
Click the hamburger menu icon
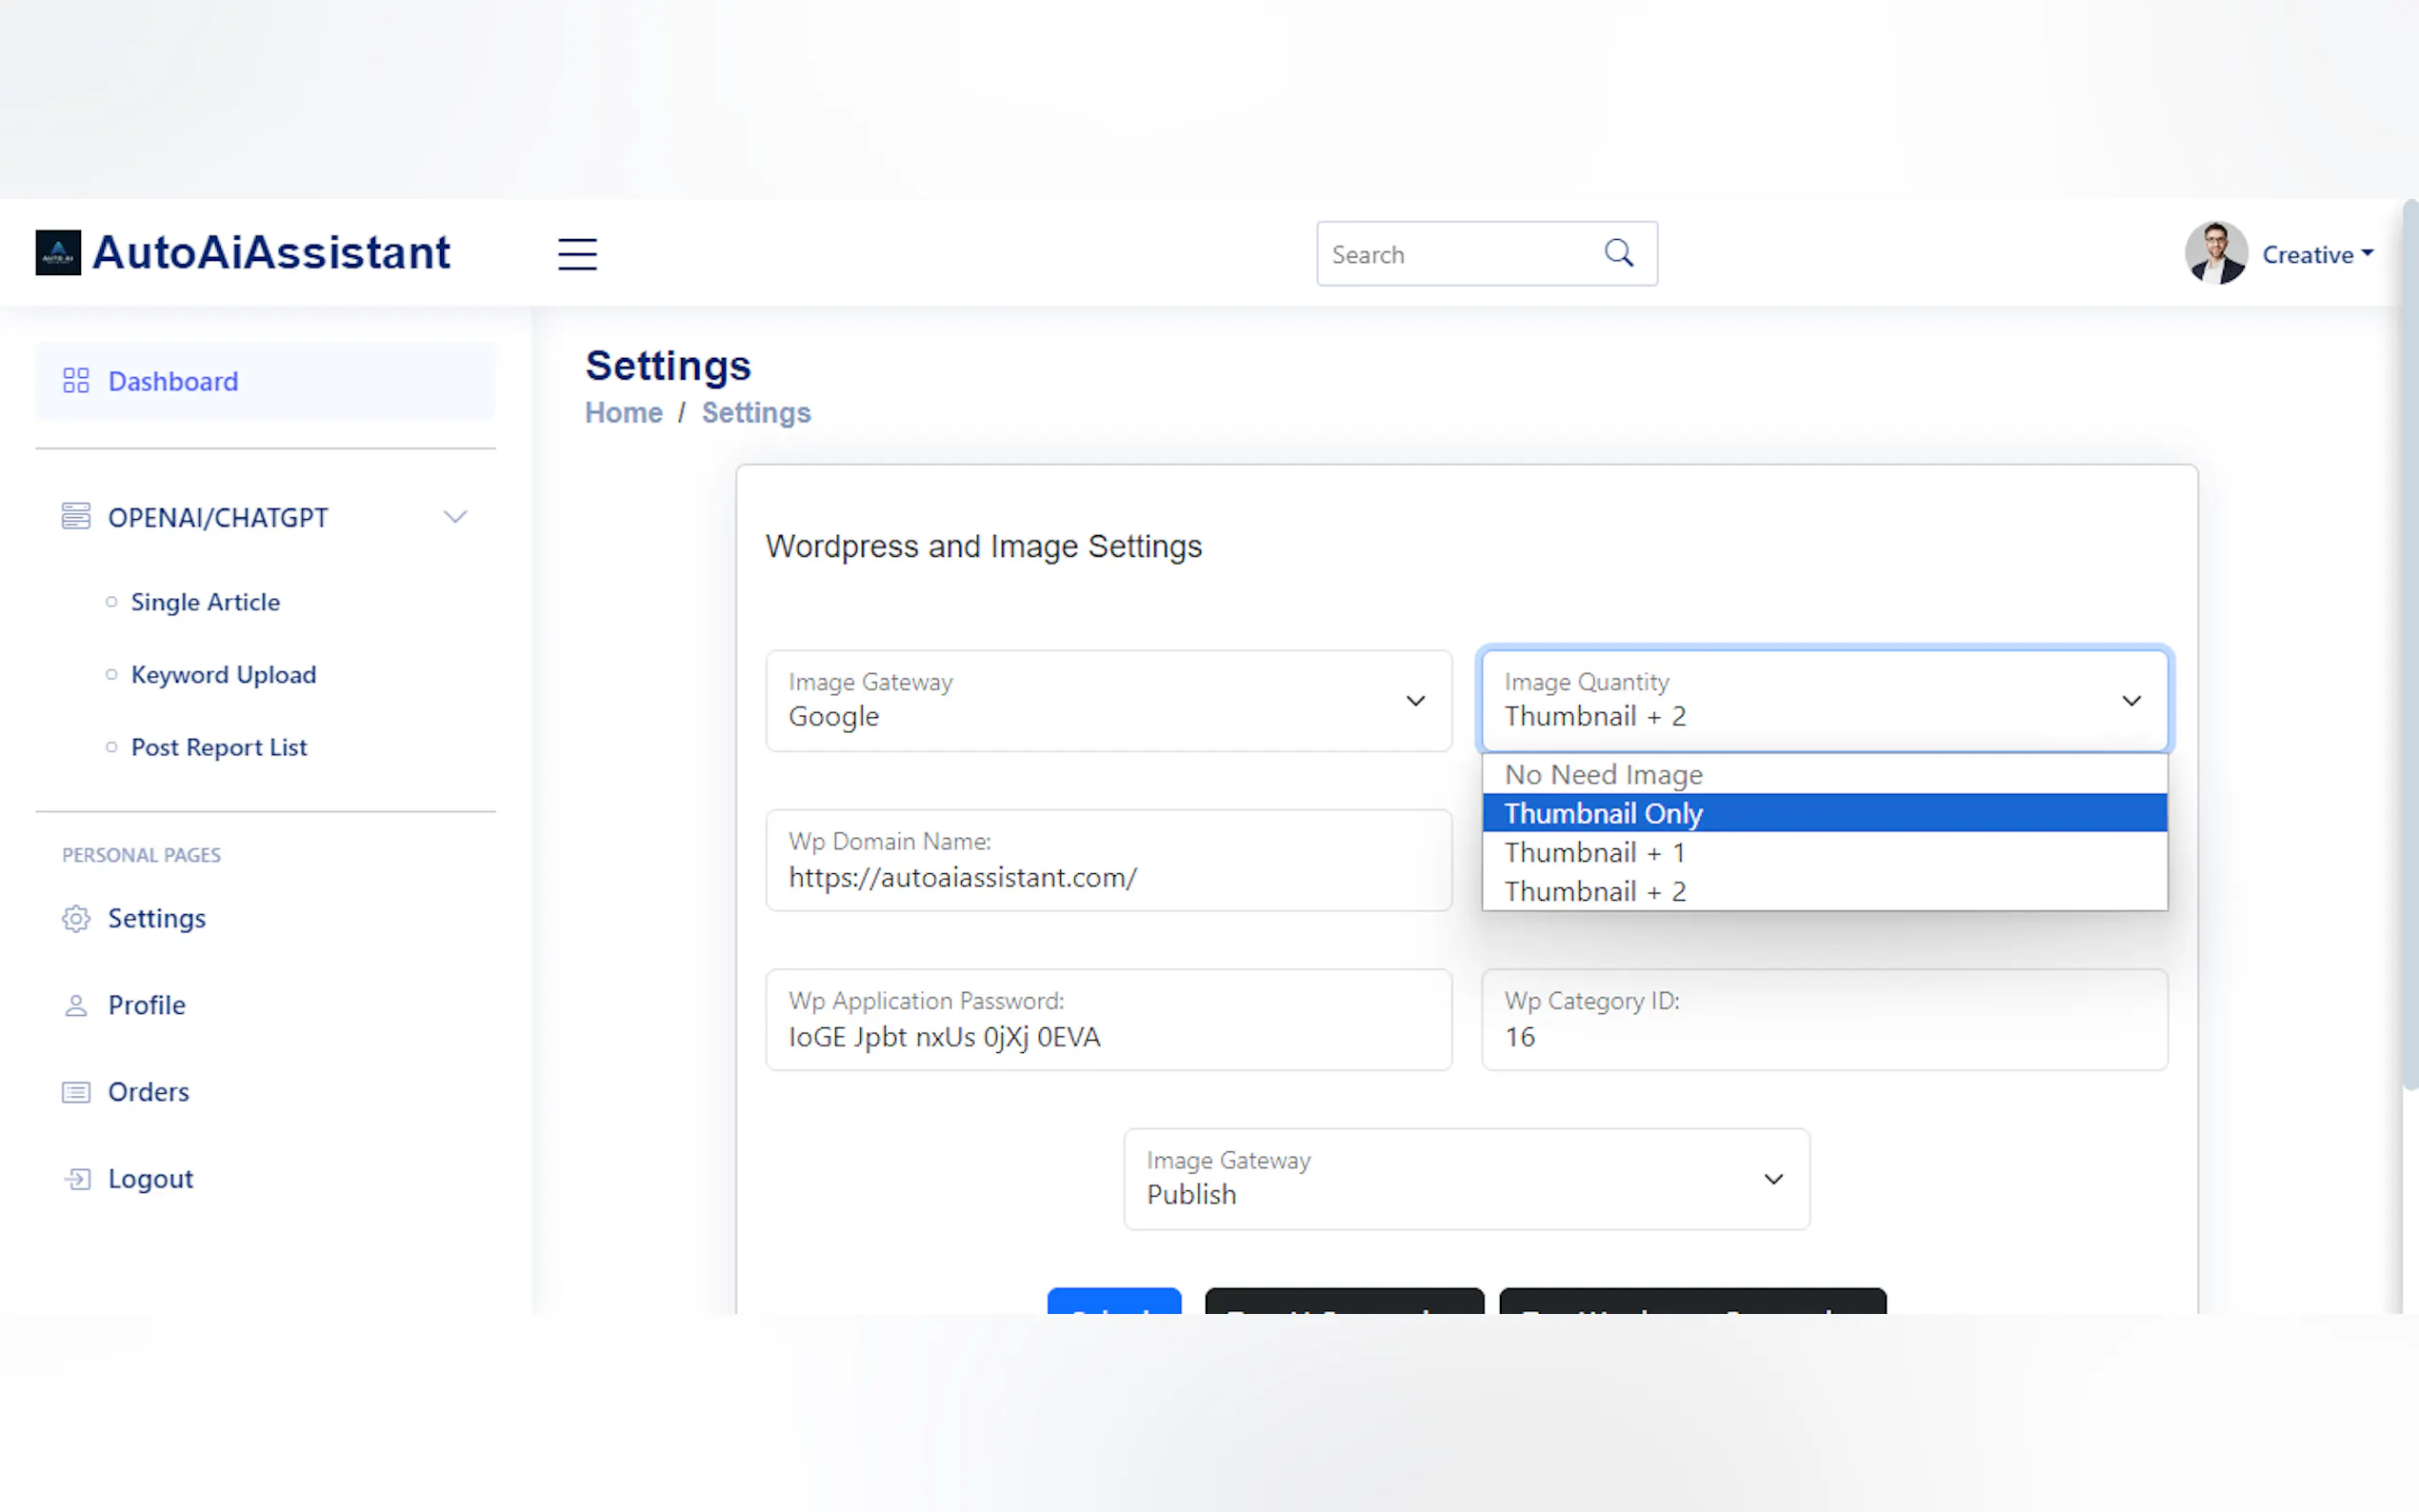(x=577, y=254)
